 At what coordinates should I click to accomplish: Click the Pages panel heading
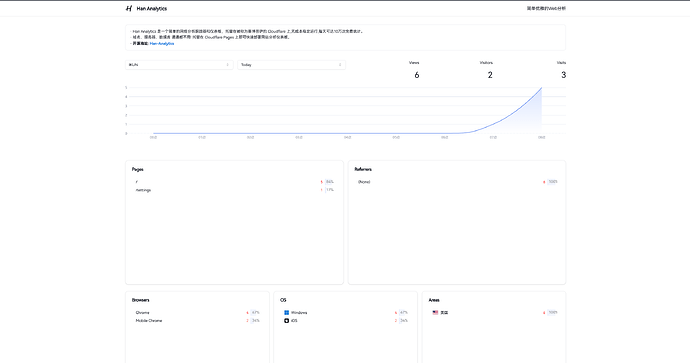point(138,169)
